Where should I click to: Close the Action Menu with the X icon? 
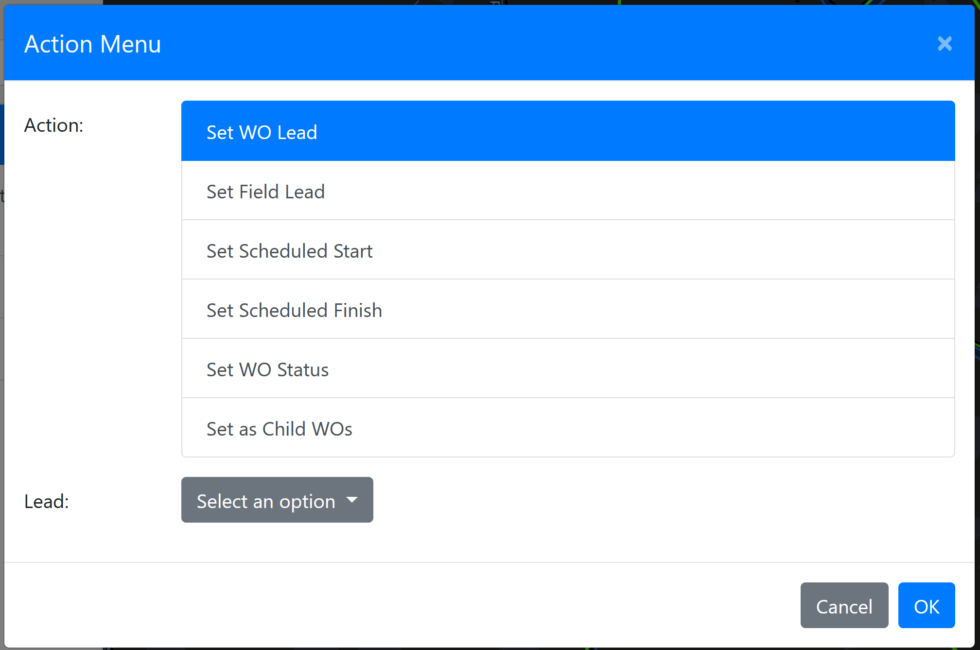(x=944, y=43)
